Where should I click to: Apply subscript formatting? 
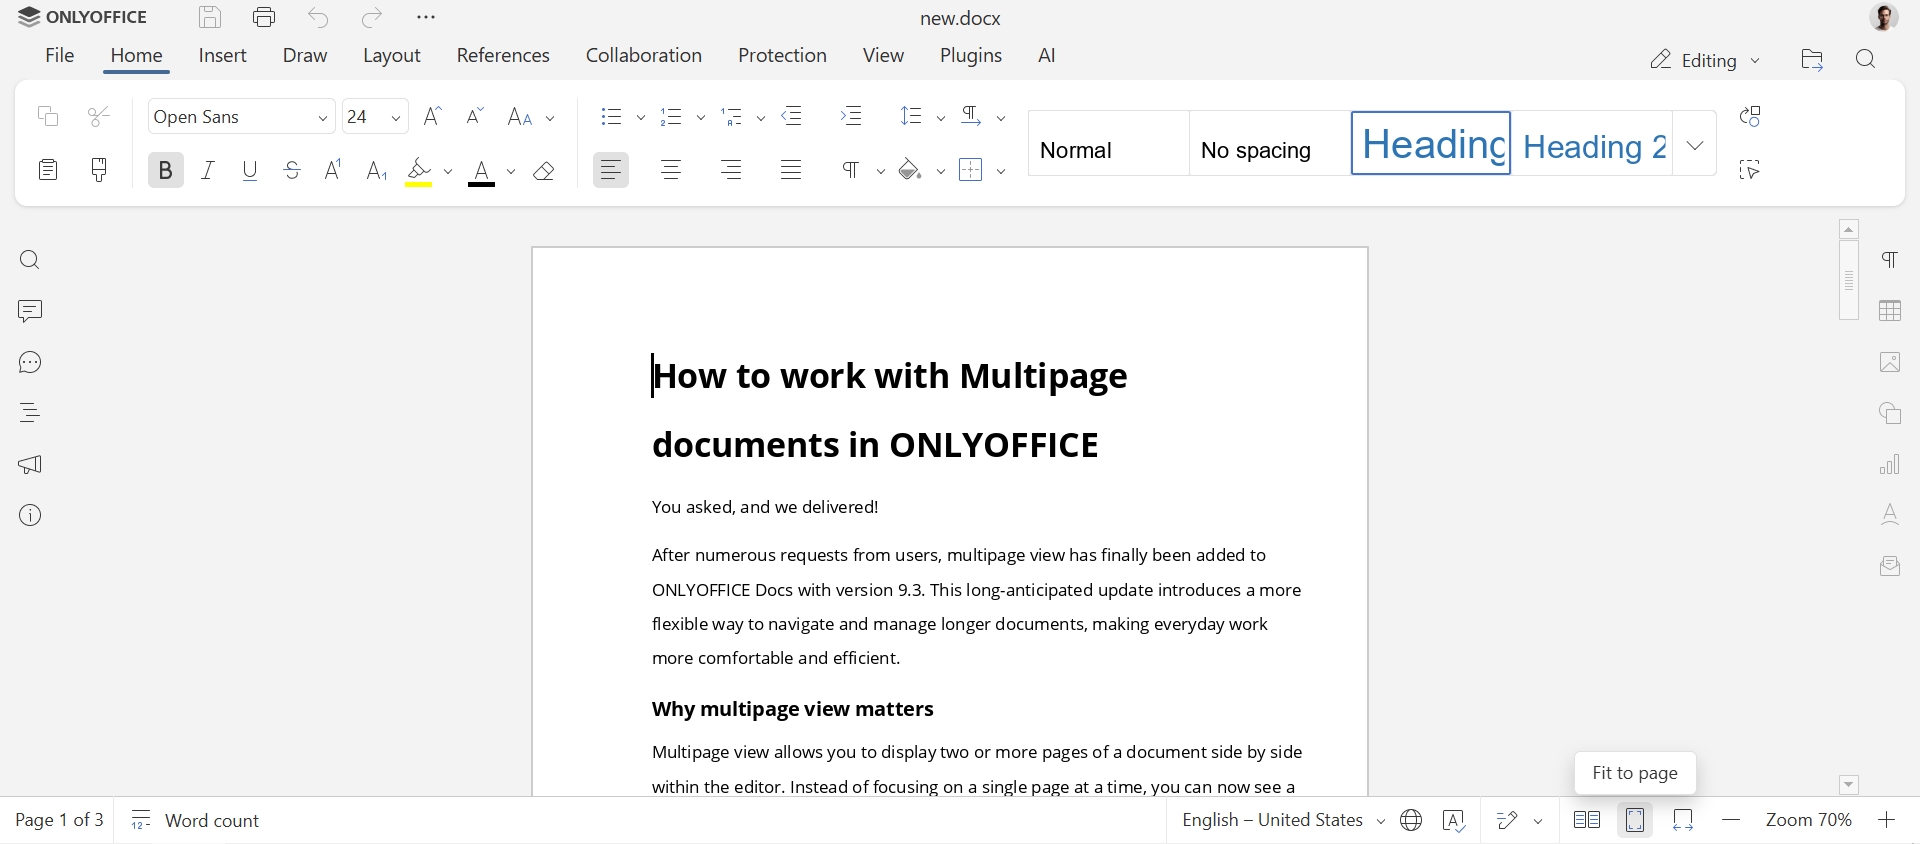tap(376, 170)
